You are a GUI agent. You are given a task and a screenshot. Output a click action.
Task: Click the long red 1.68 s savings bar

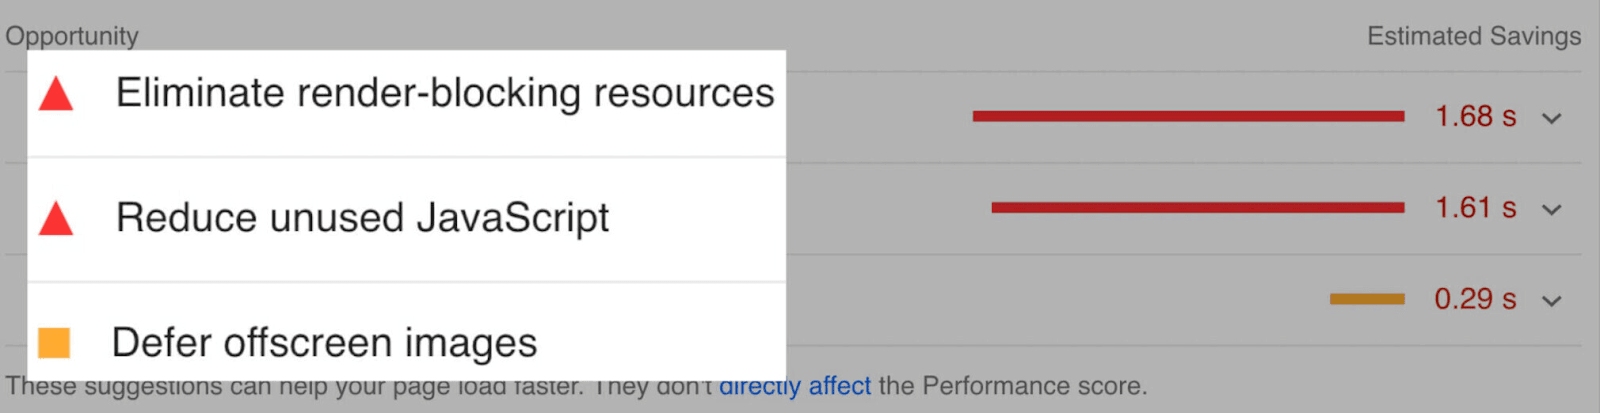pos(1188,117)
